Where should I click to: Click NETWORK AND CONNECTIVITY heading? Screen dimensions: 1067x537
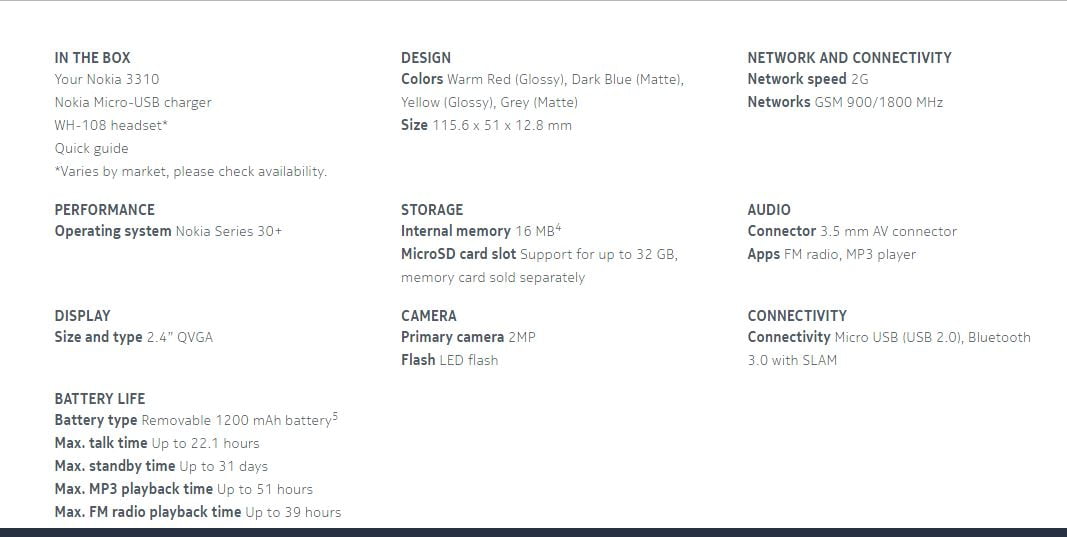pos(849,58)
